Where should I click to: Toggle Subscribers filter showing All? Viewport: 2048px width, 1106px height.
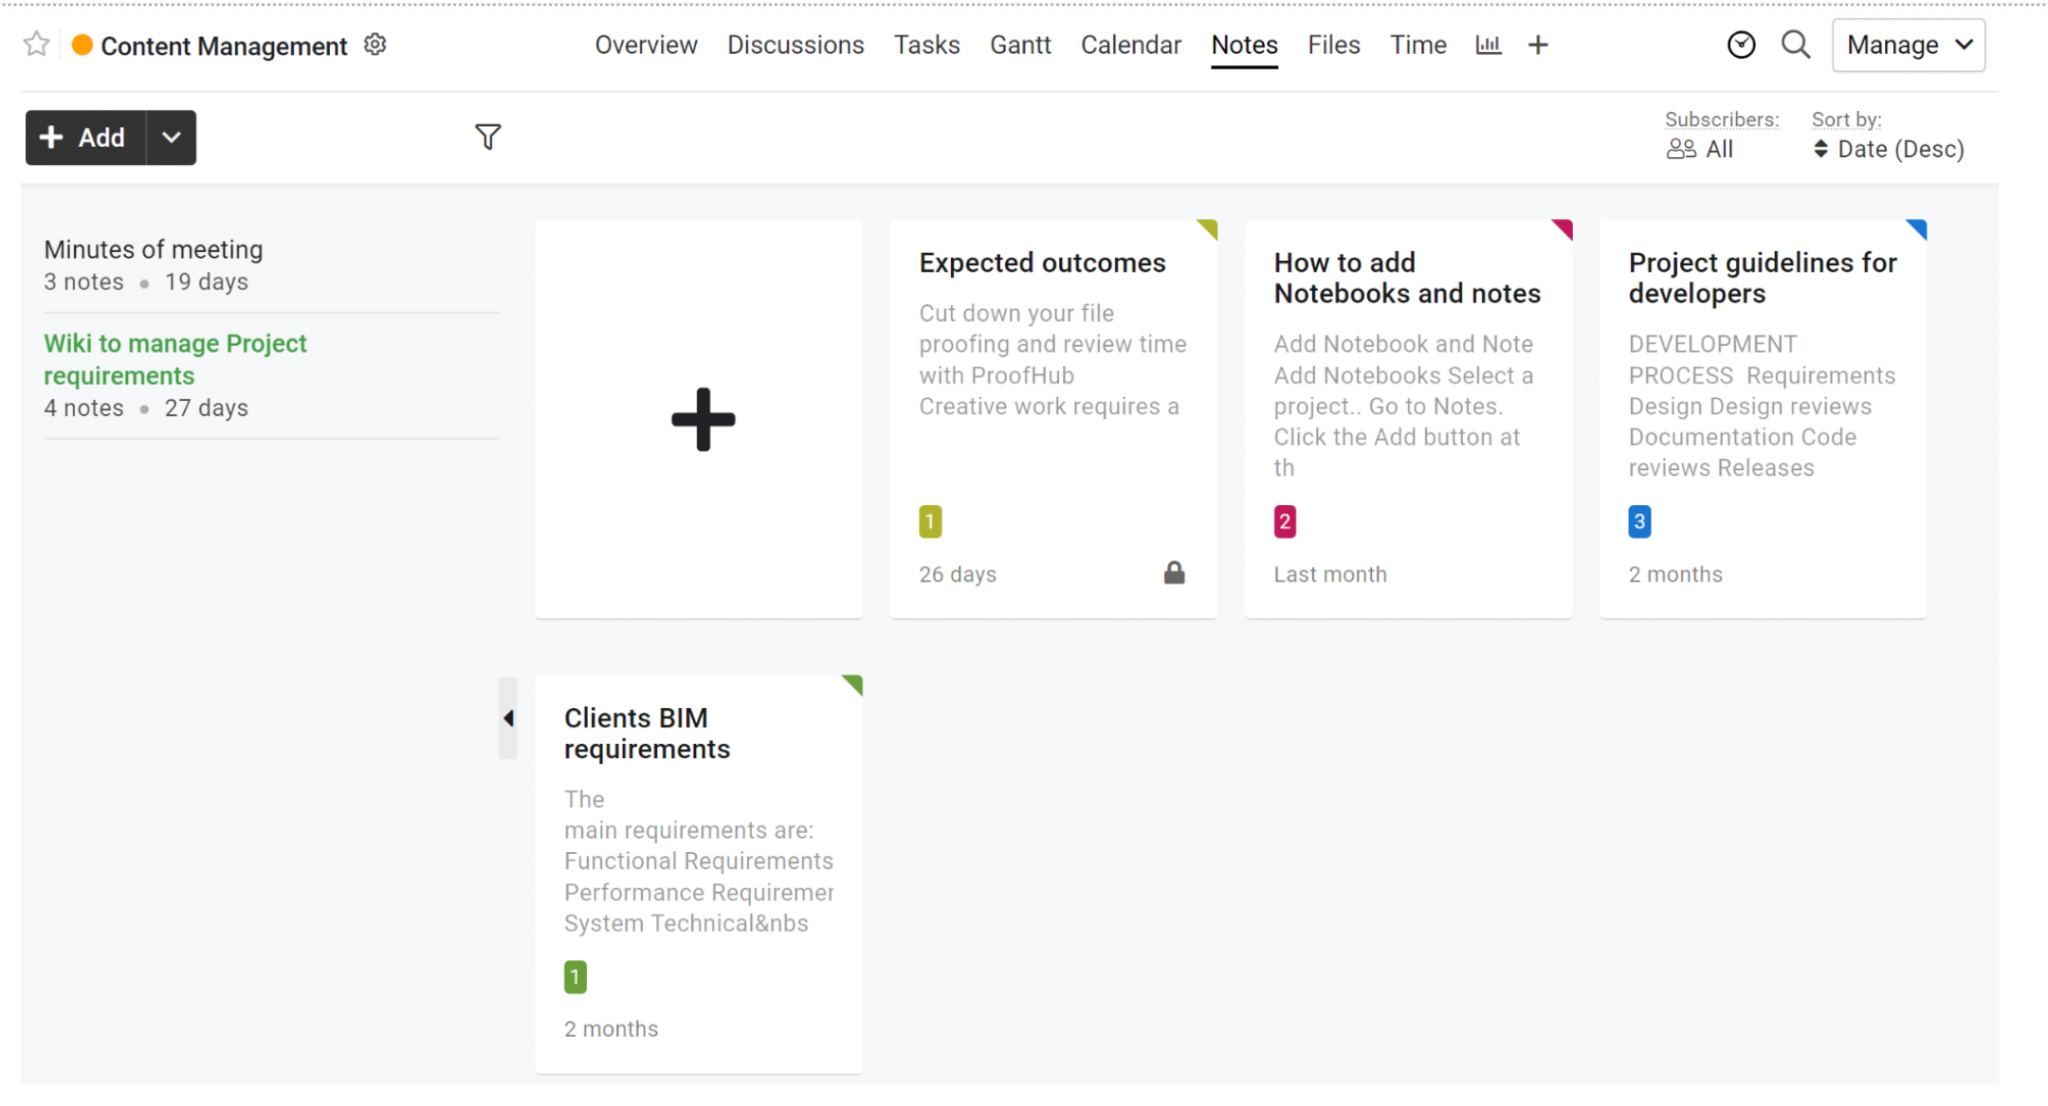click(1700, 148)
